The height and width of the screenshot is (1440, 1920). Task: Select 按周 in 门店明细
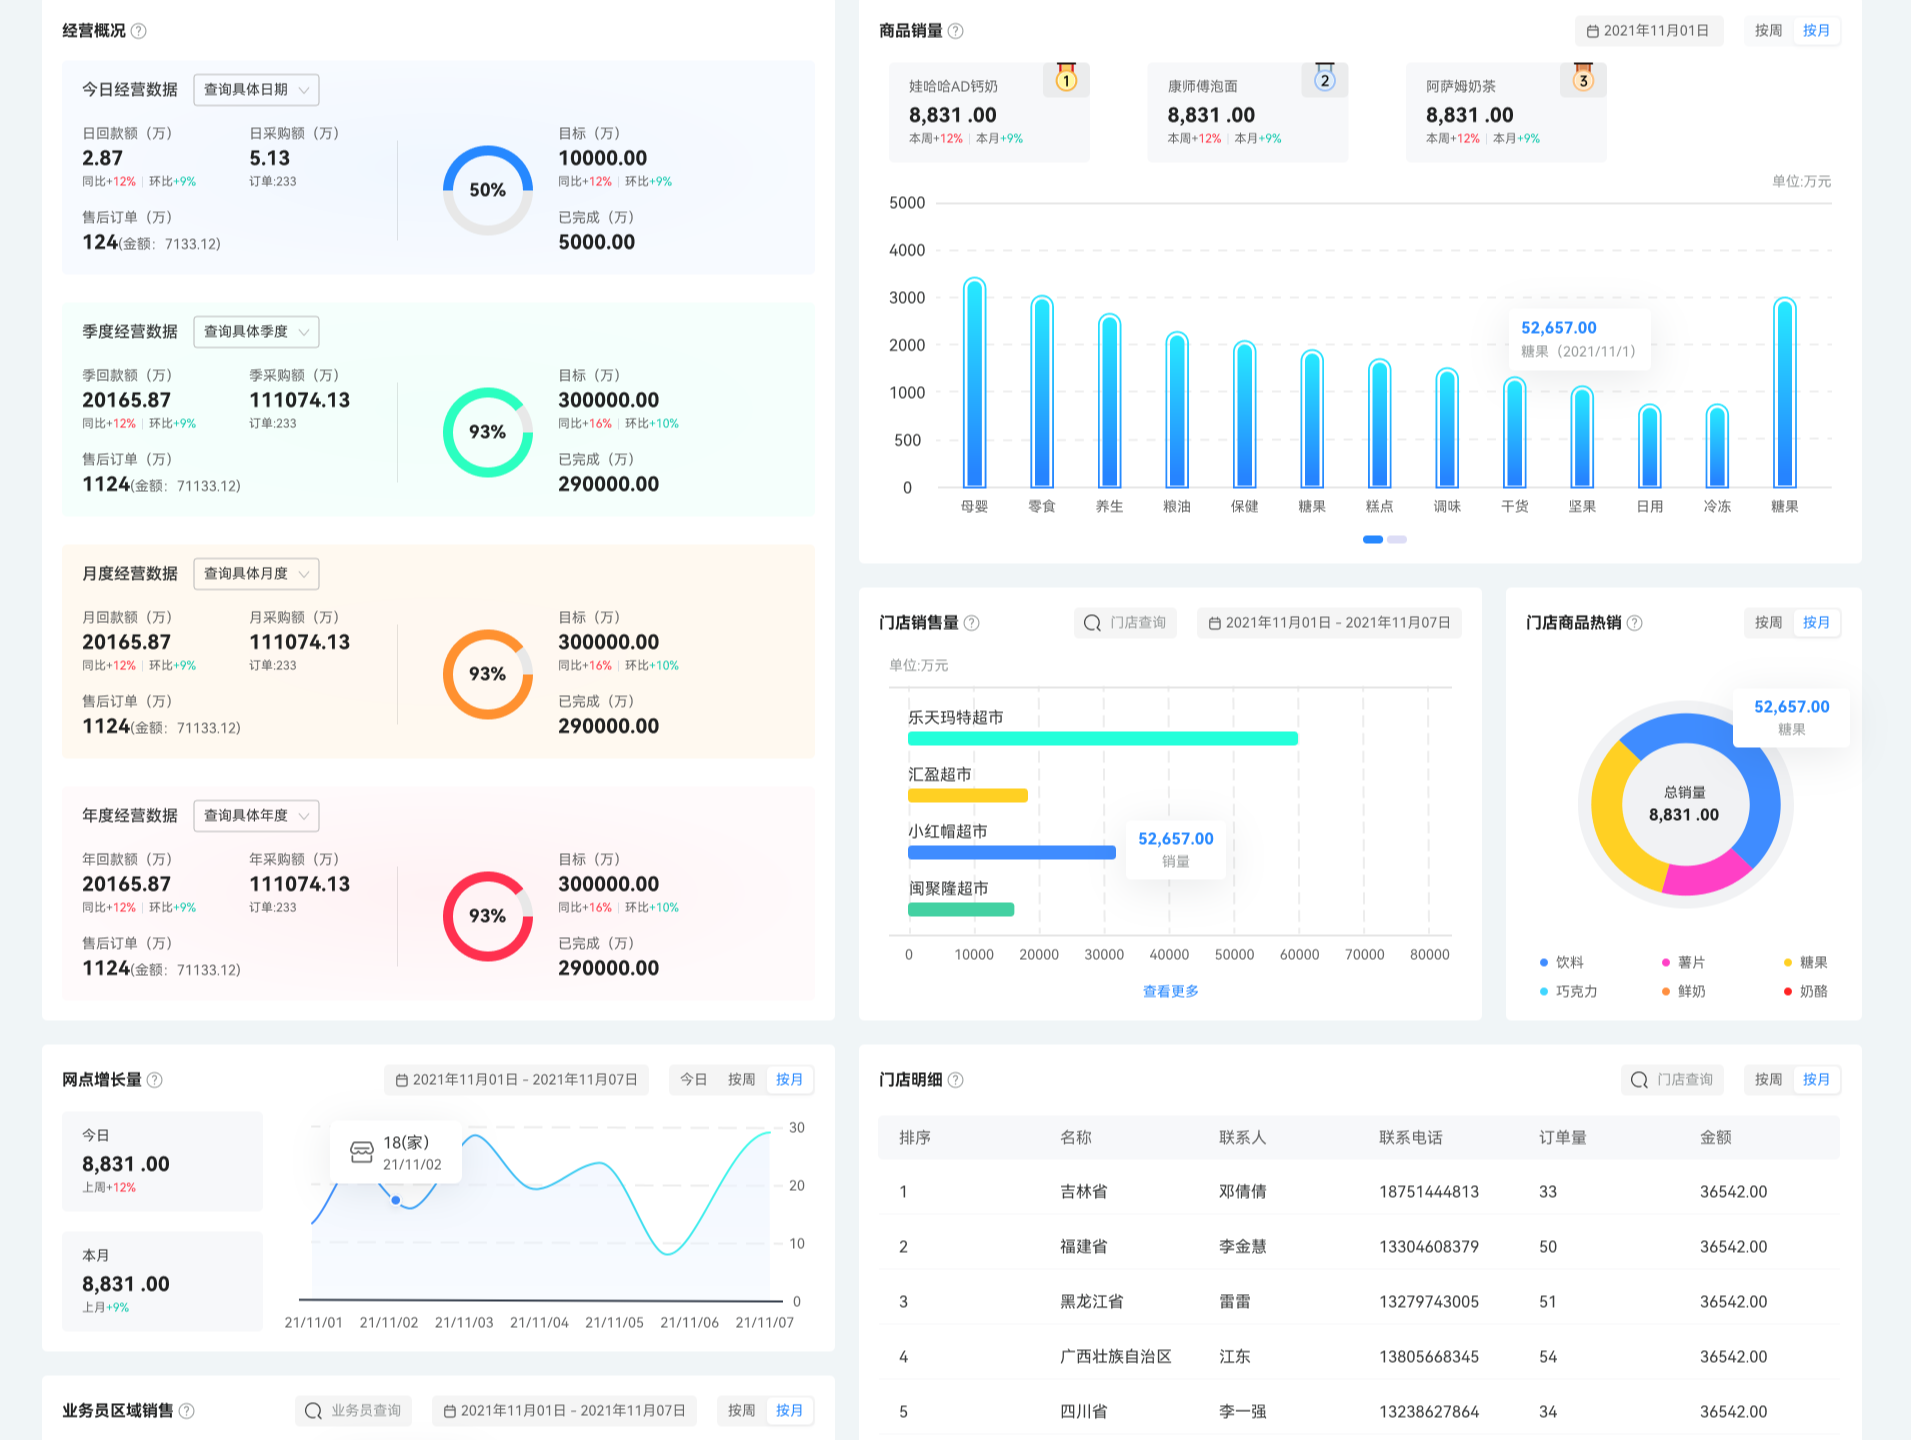click(x=1768, y=1080)
